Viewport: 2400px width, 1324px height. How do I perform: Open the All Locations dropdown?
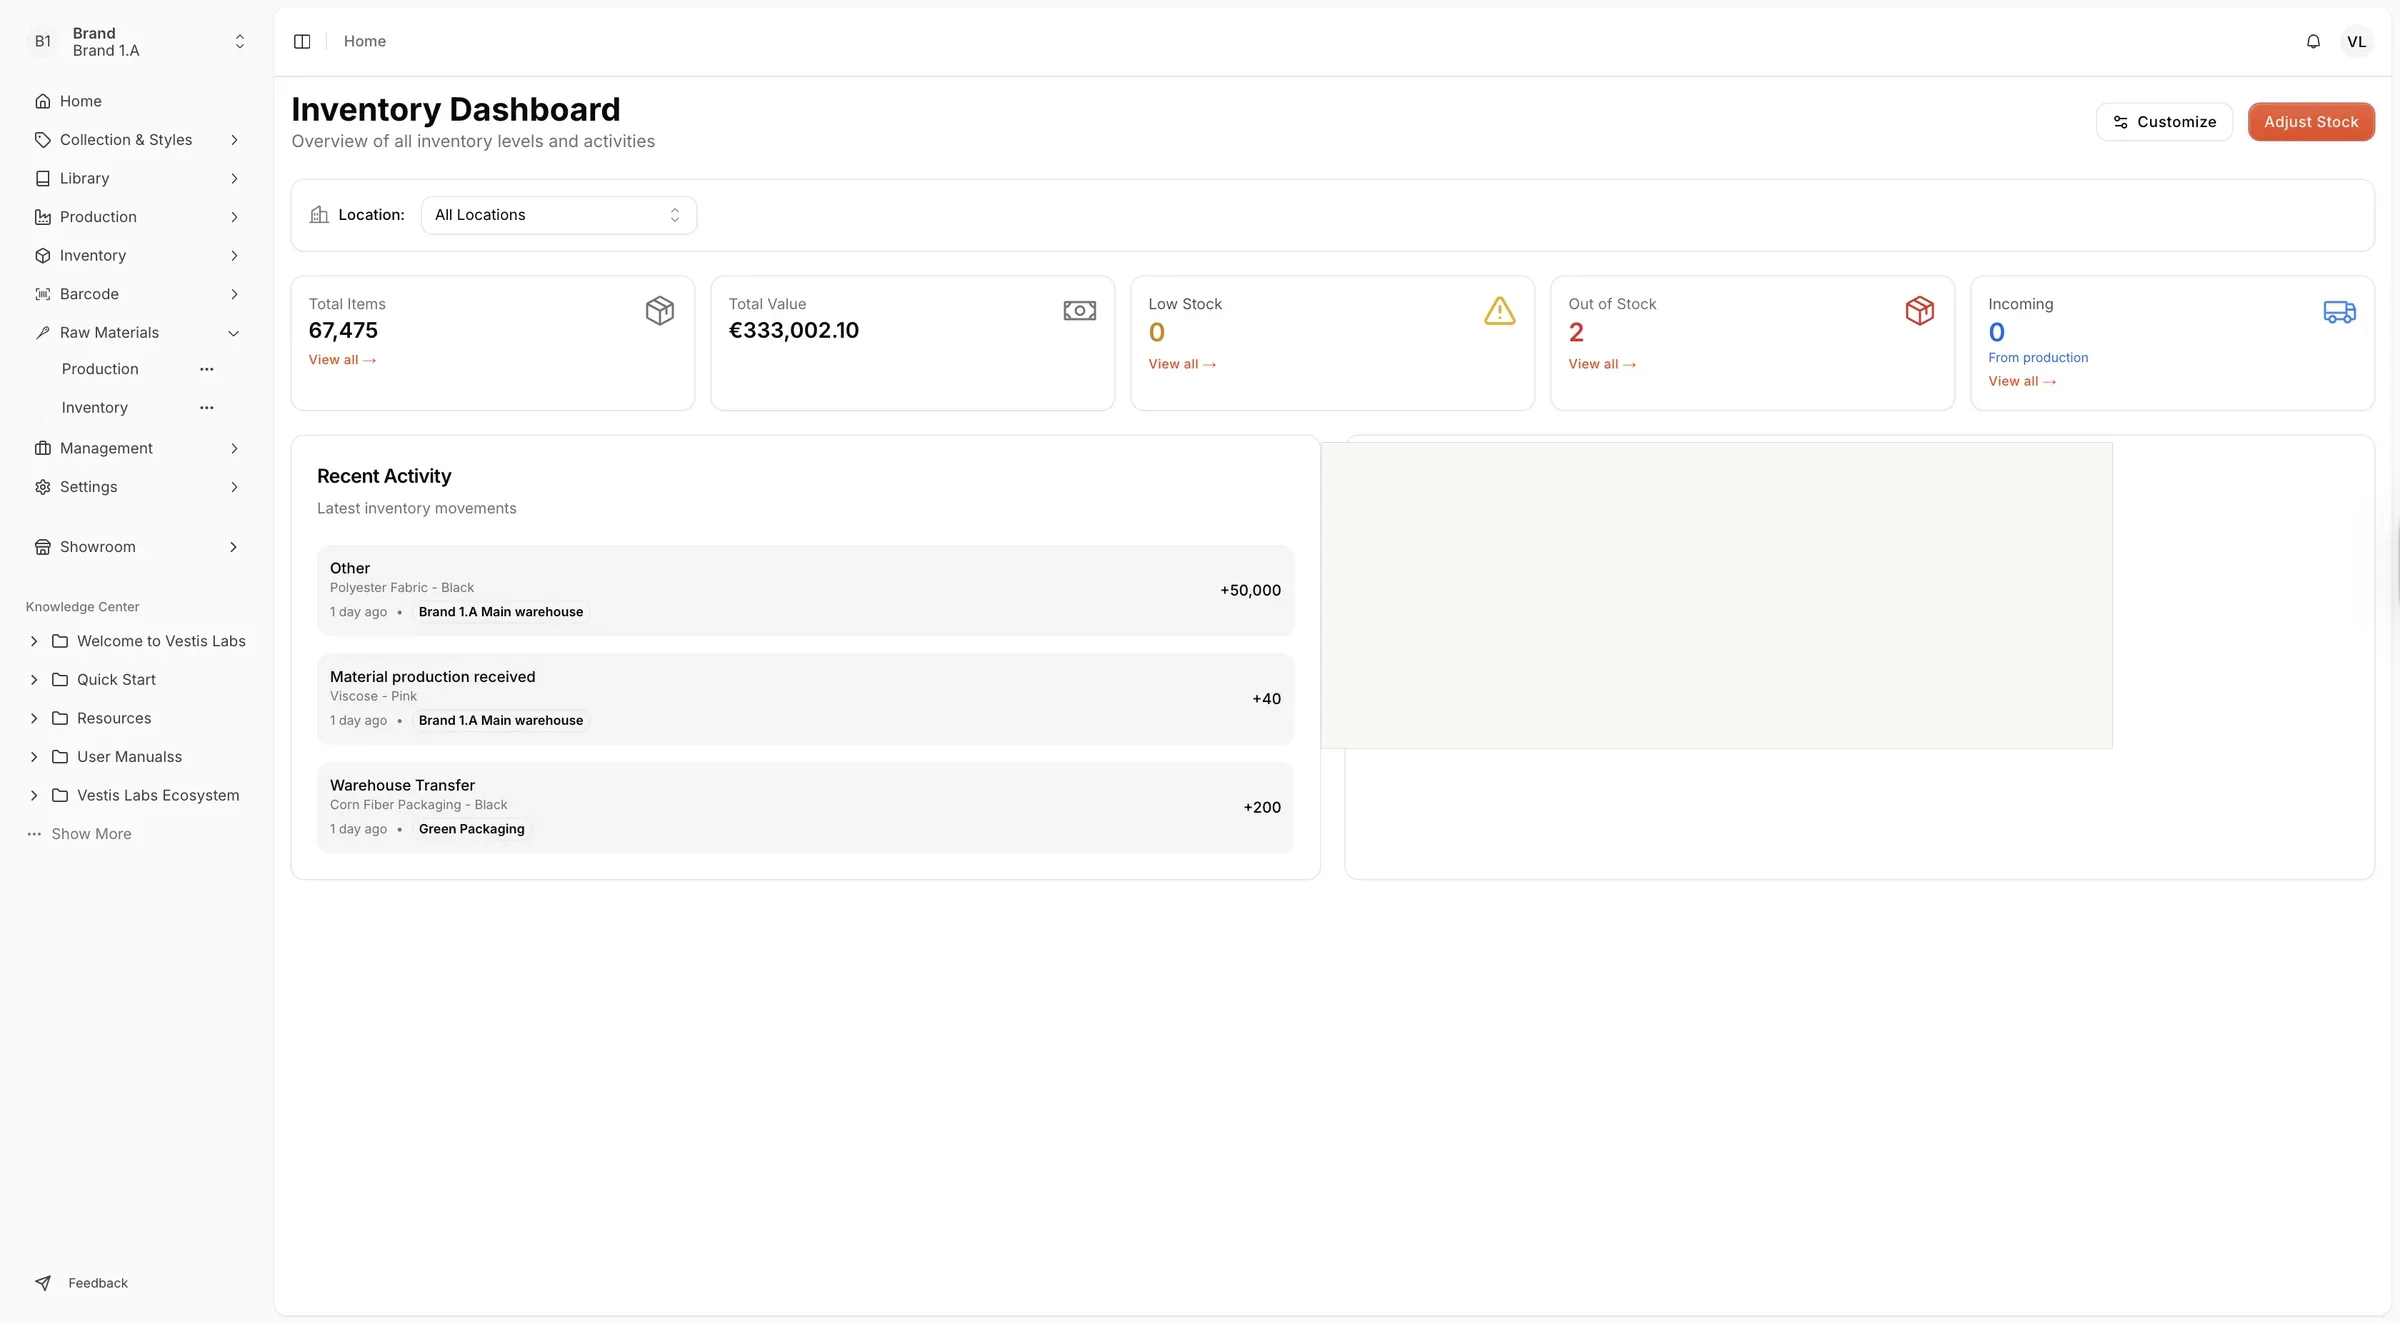pos(558,215)
